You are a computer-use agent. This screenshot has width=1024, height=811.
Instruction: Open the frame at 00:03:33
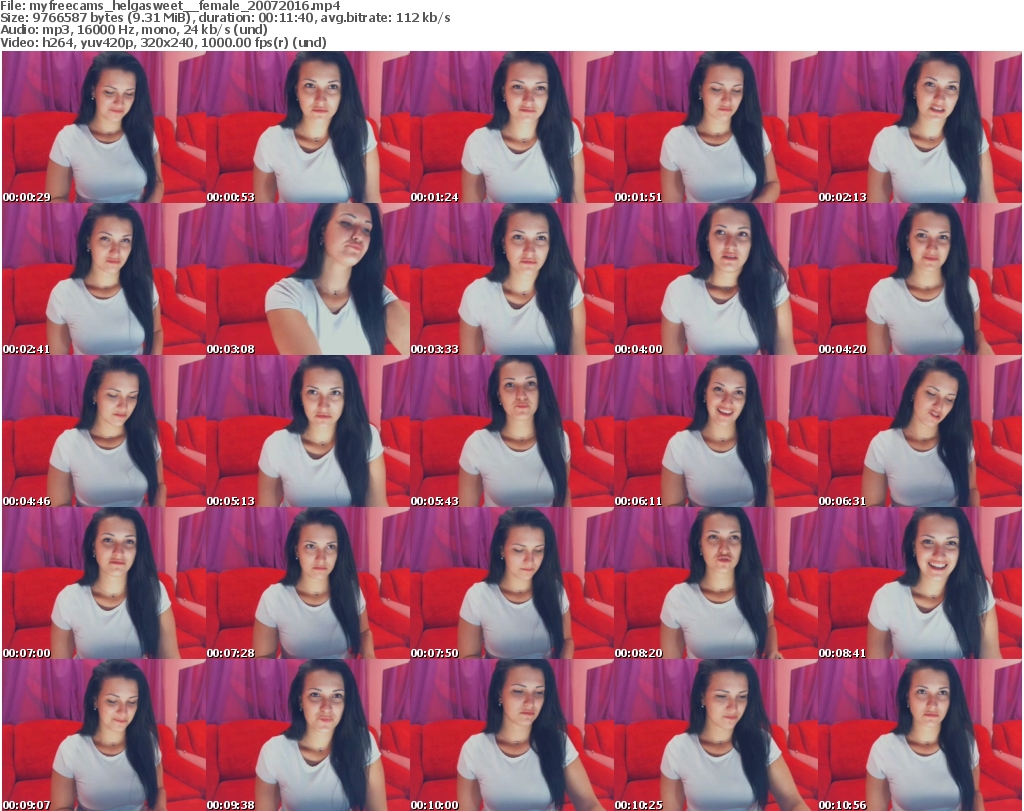[511, 279]
